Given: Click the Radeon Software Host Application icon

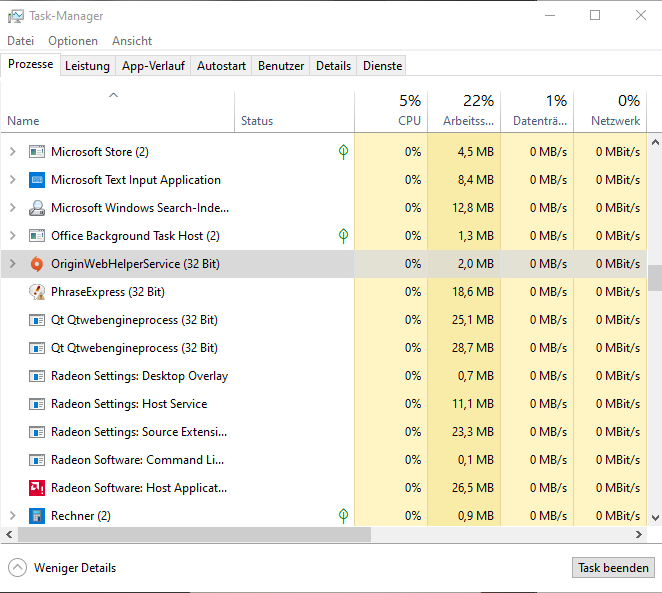Looking at the screenshot, I should [x=37, y=488].
